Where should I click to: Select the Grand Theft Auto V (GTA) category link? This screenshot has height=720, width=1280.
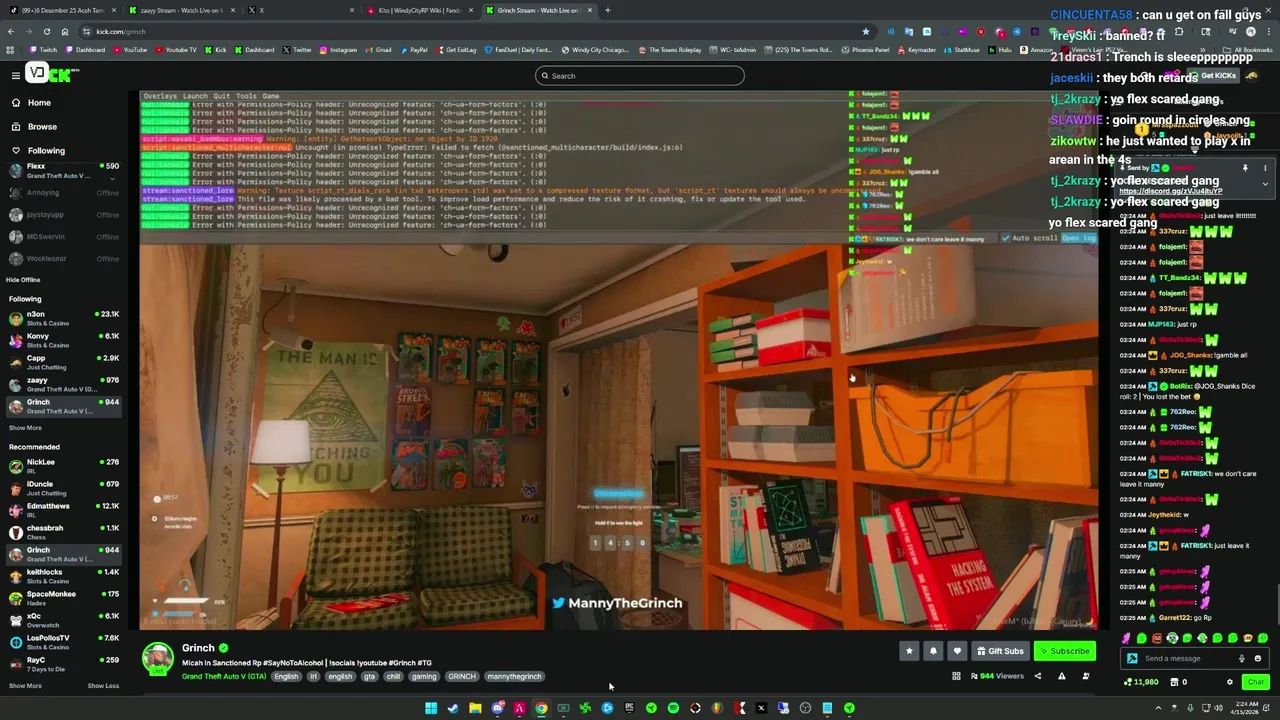point(224,676)
